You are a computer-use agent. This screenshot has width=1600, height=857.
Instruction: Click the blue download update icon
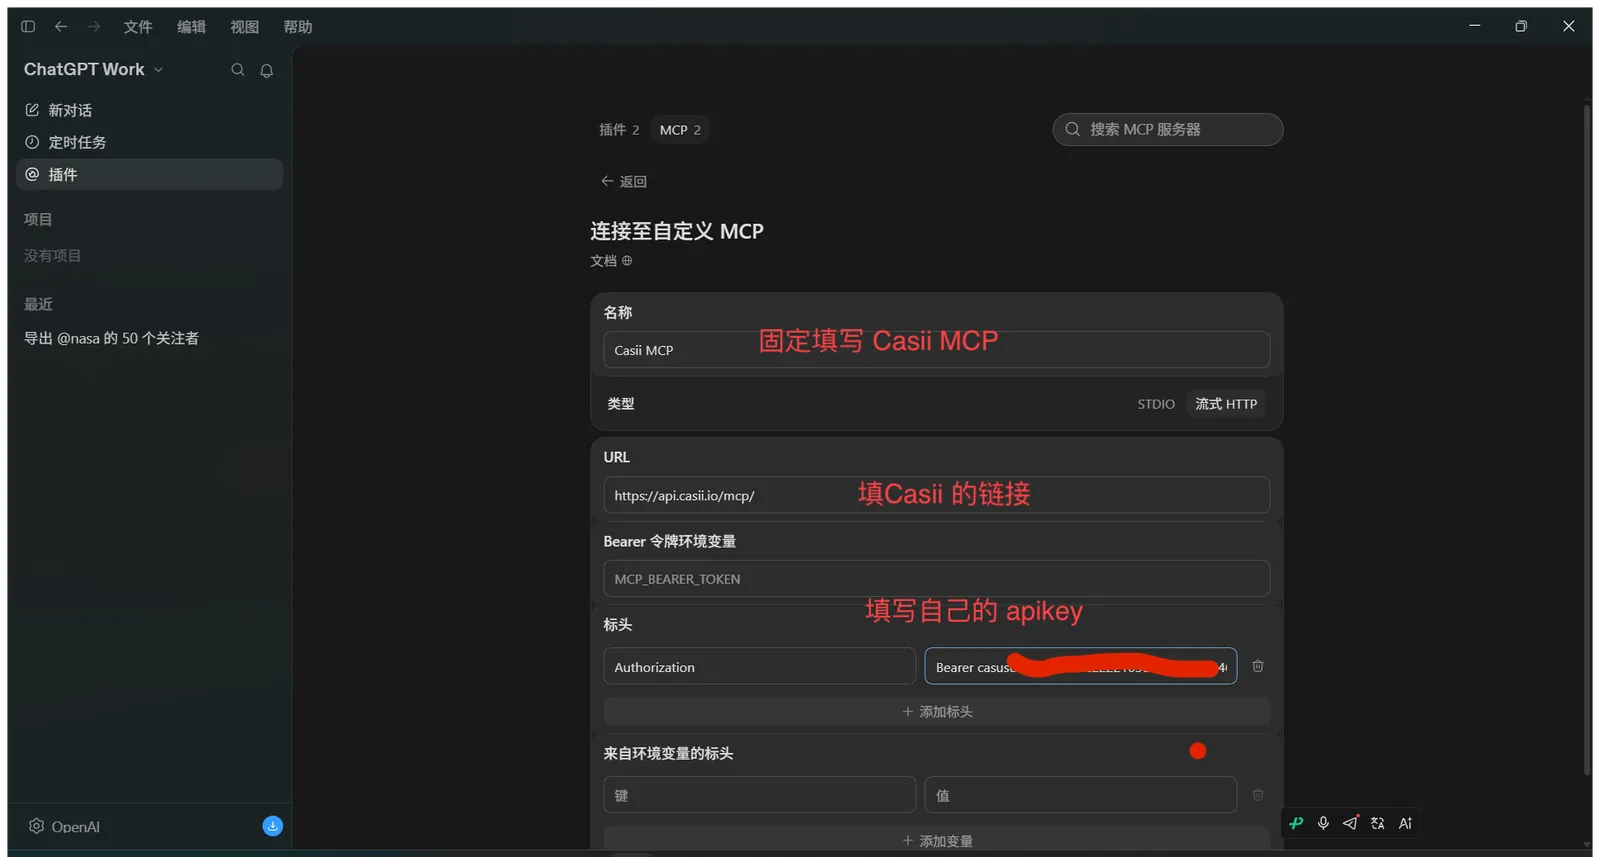(272, 826)
